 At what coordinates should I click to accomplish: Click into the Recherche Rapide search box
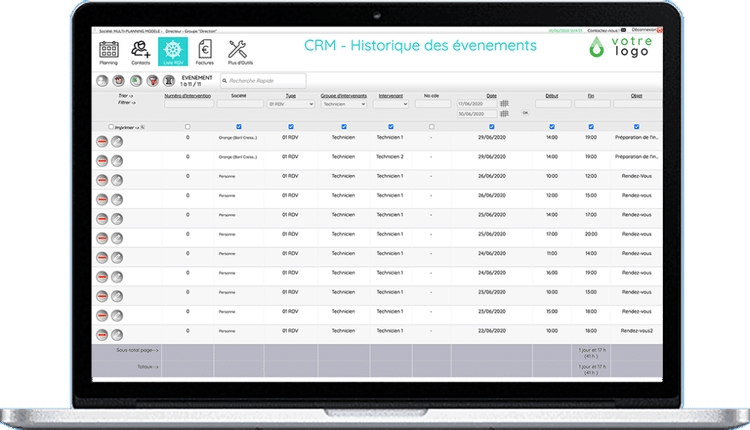pyautogui.click(x=263, y=81)
